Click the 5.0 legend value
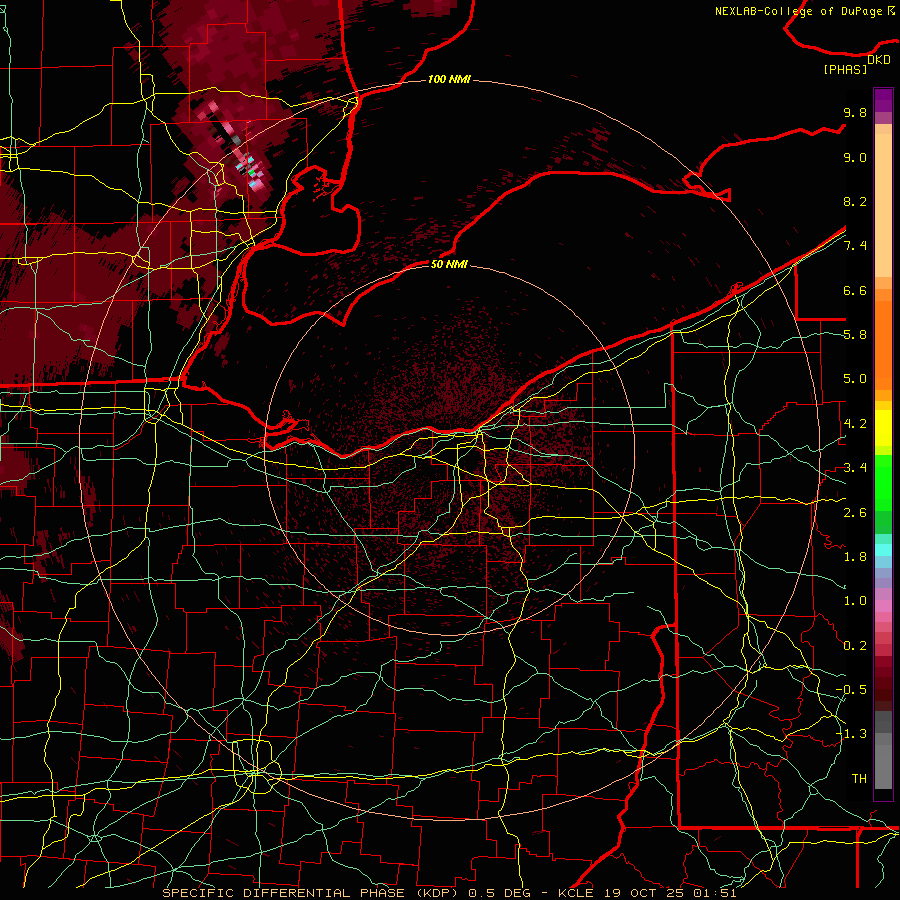This screenshot has width=900, height=900. pyautogui.click(x=855, y=379)
